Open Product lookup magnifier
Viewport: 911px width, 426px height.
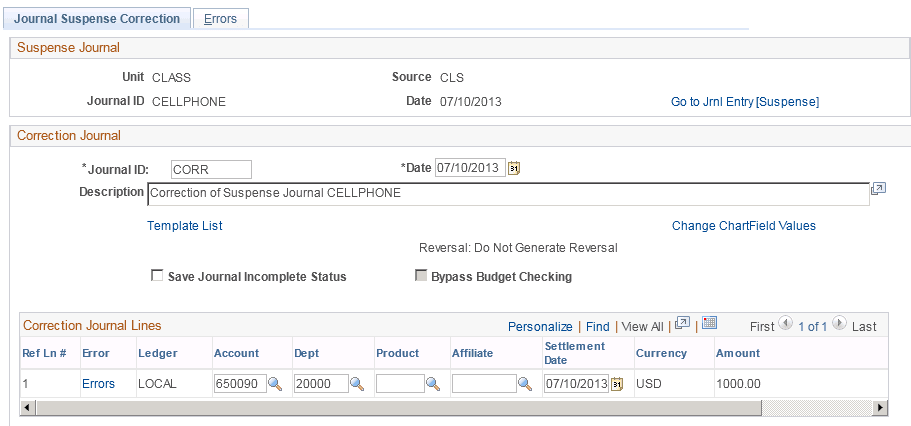(433, 384)
